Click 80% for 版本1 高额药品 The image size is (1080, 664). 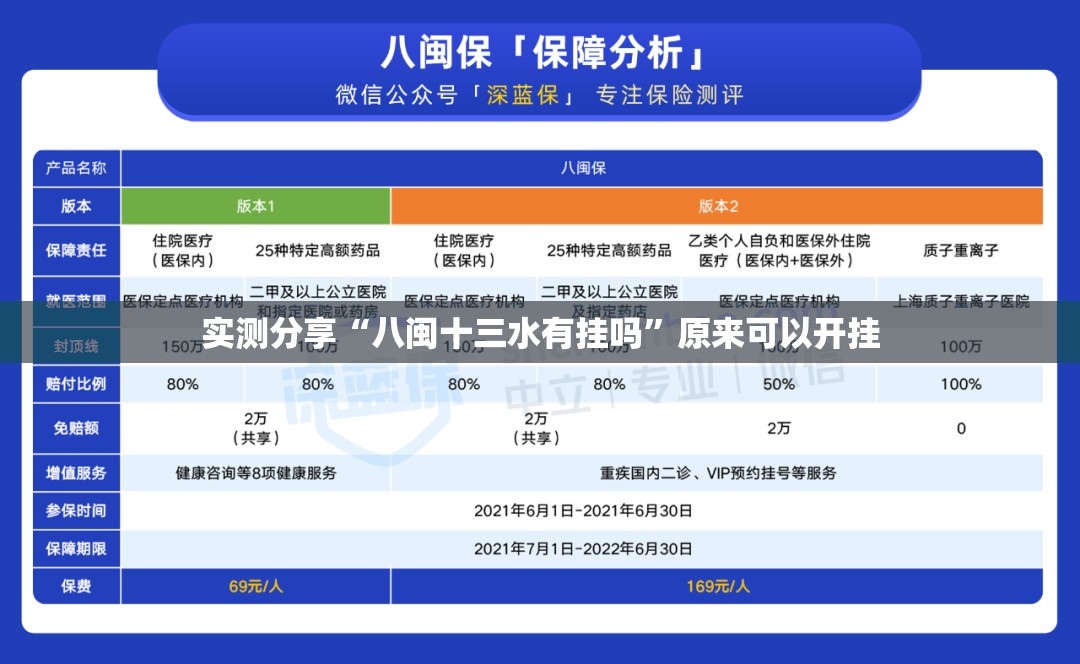(x=318, y=384)
